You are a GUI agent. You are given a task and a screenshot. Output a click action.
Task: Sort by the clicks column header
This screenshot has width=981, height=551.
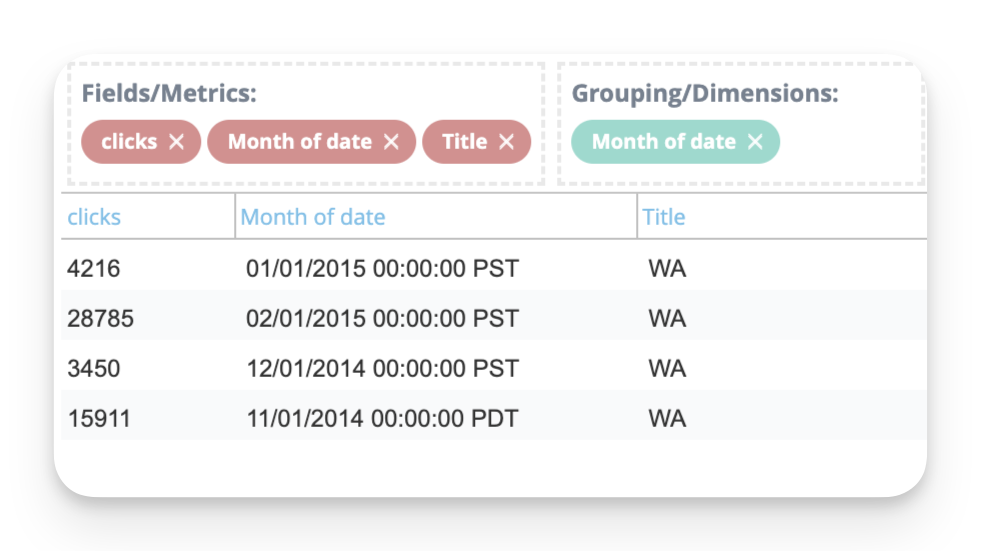(94, 217)
